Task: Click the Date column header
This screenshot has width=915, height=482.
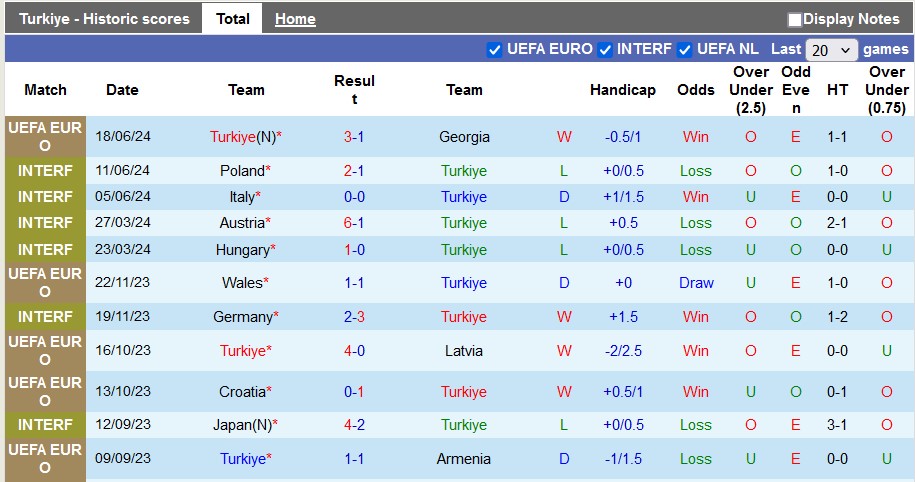Action: click(122, 90)
